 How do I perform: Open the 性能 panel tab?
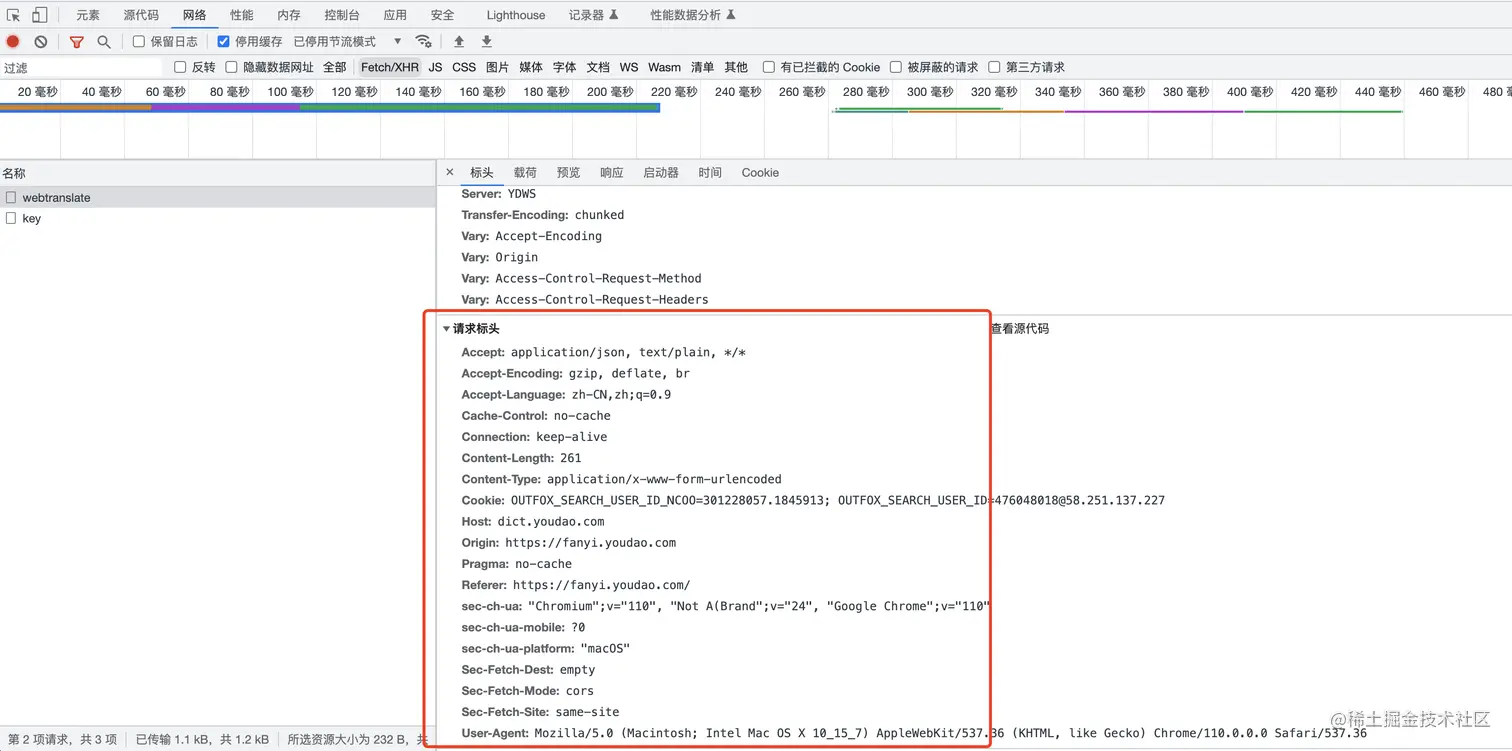coord(242,15)
